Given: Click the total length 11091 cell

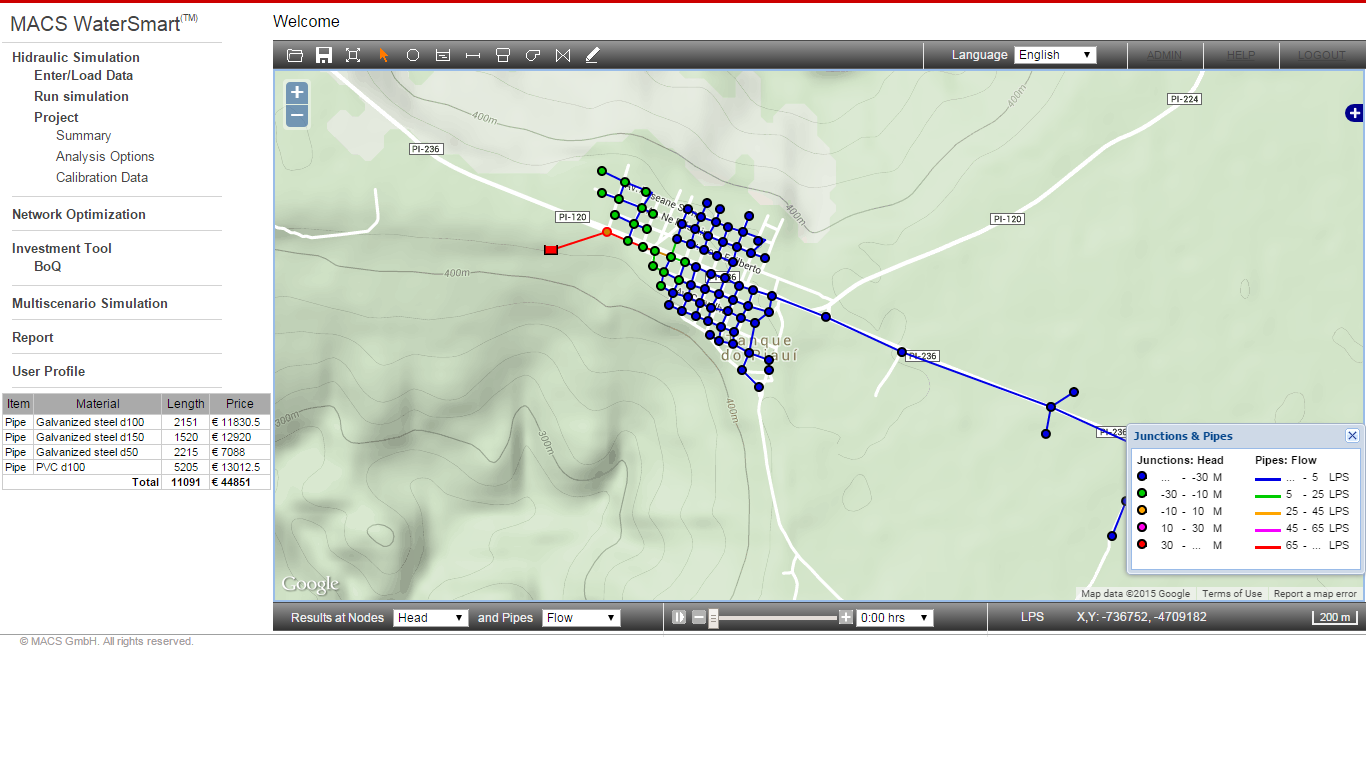Looking at the screenshot, I should [x=186, y=482].
